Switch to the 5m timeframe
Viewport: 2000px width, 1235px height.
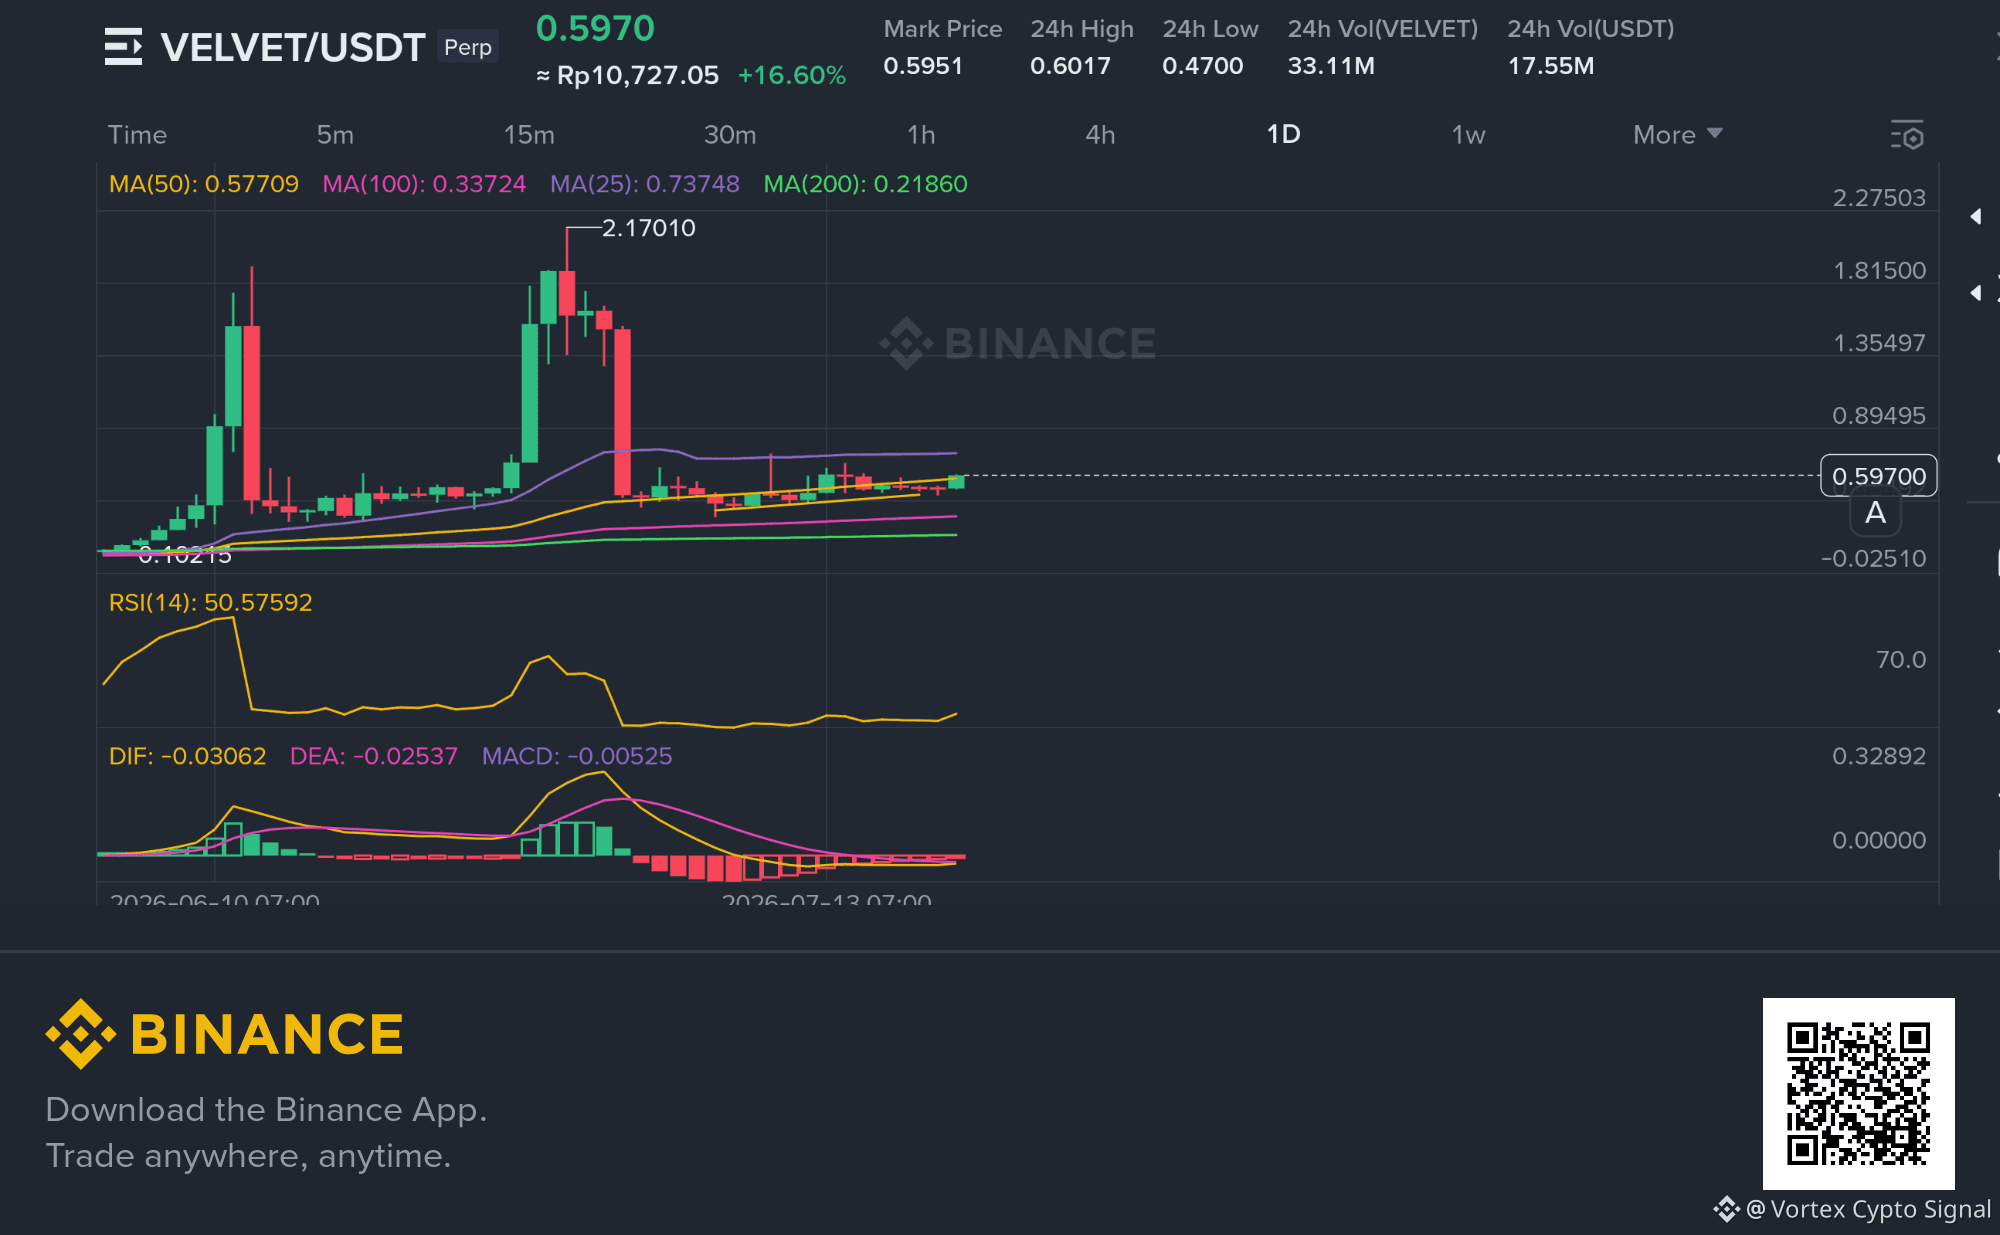pos(335,135)
